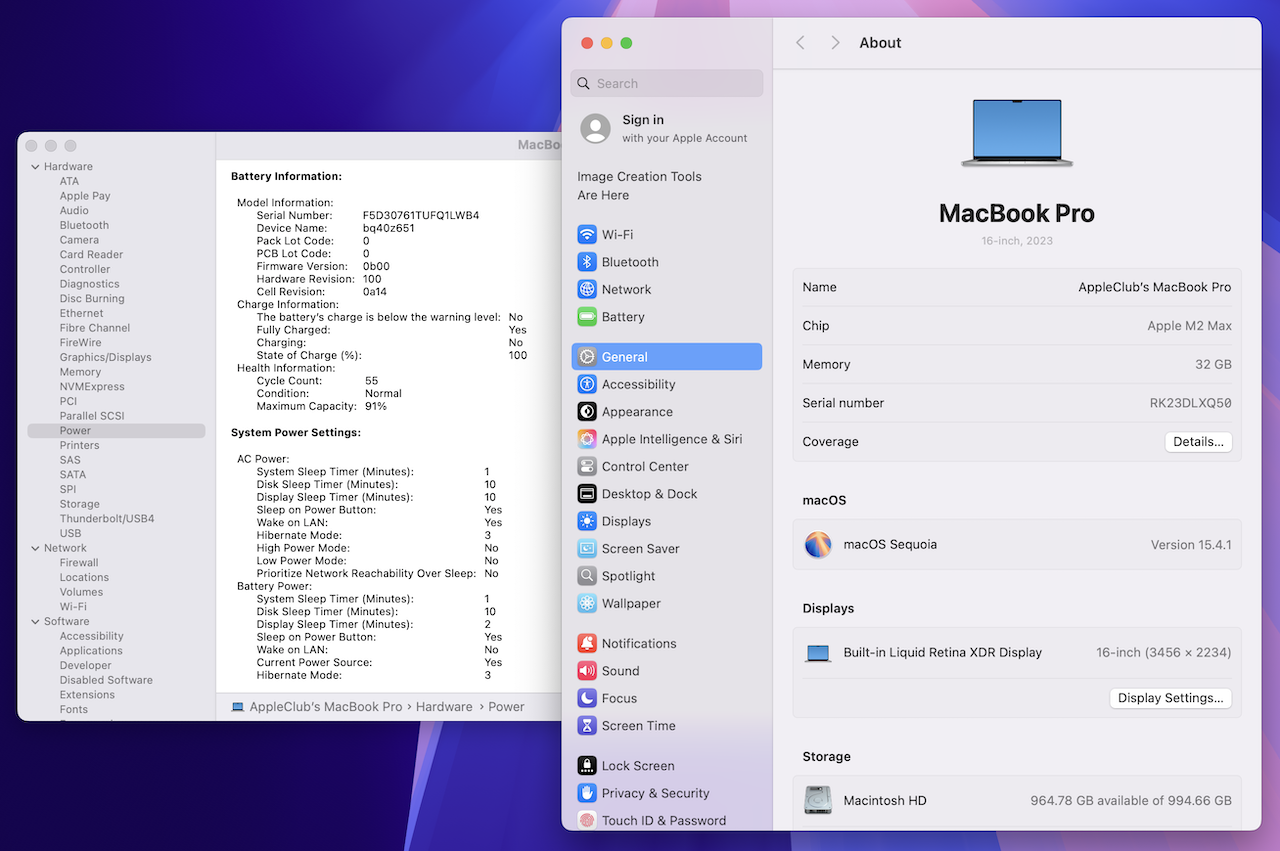Open the Apple Intelligence & Siri icon

[587, 439]
